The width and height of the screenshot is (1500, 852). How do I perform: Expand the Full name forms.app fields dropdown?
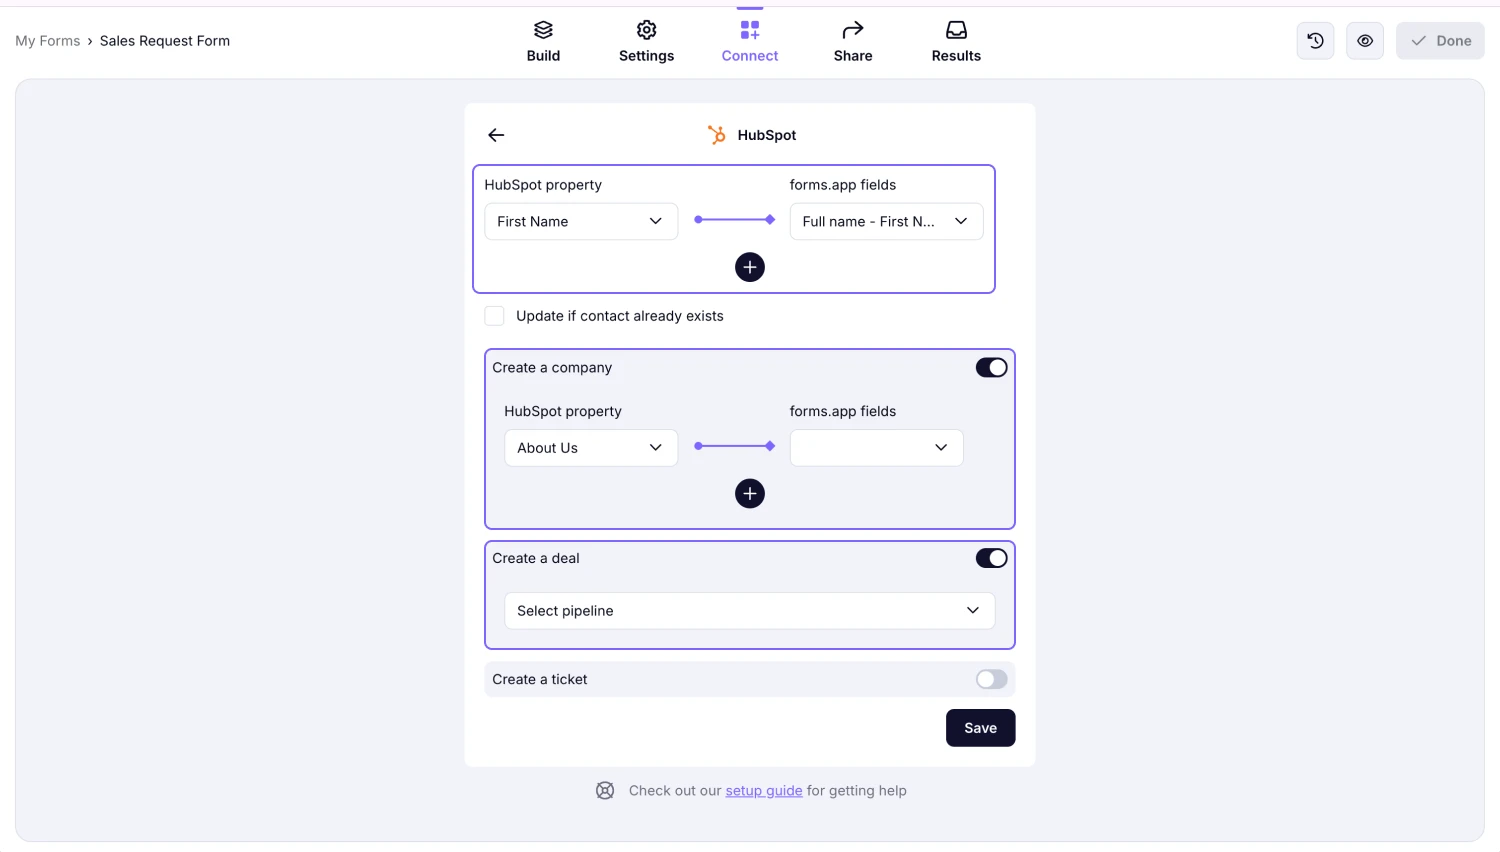point(885,221)
